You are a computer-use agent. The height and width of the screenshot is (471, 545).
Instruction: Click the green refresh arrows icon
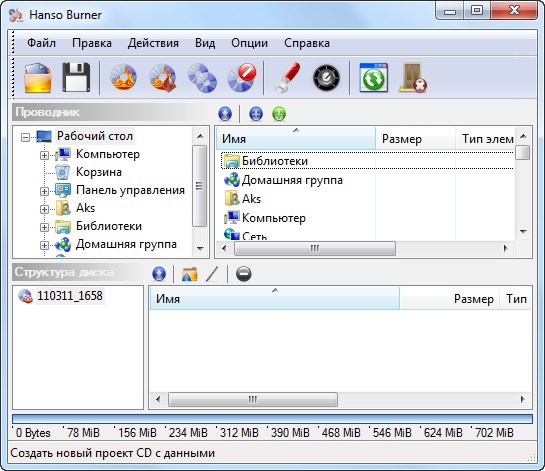pyautogui.click(x=374, y=78)
